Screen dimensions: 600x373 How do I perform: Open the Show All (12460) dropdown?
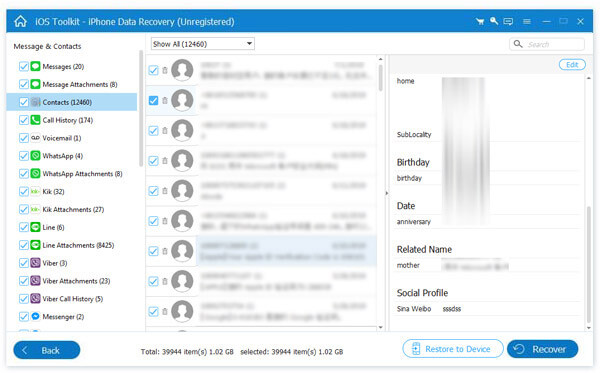[203, 44]
